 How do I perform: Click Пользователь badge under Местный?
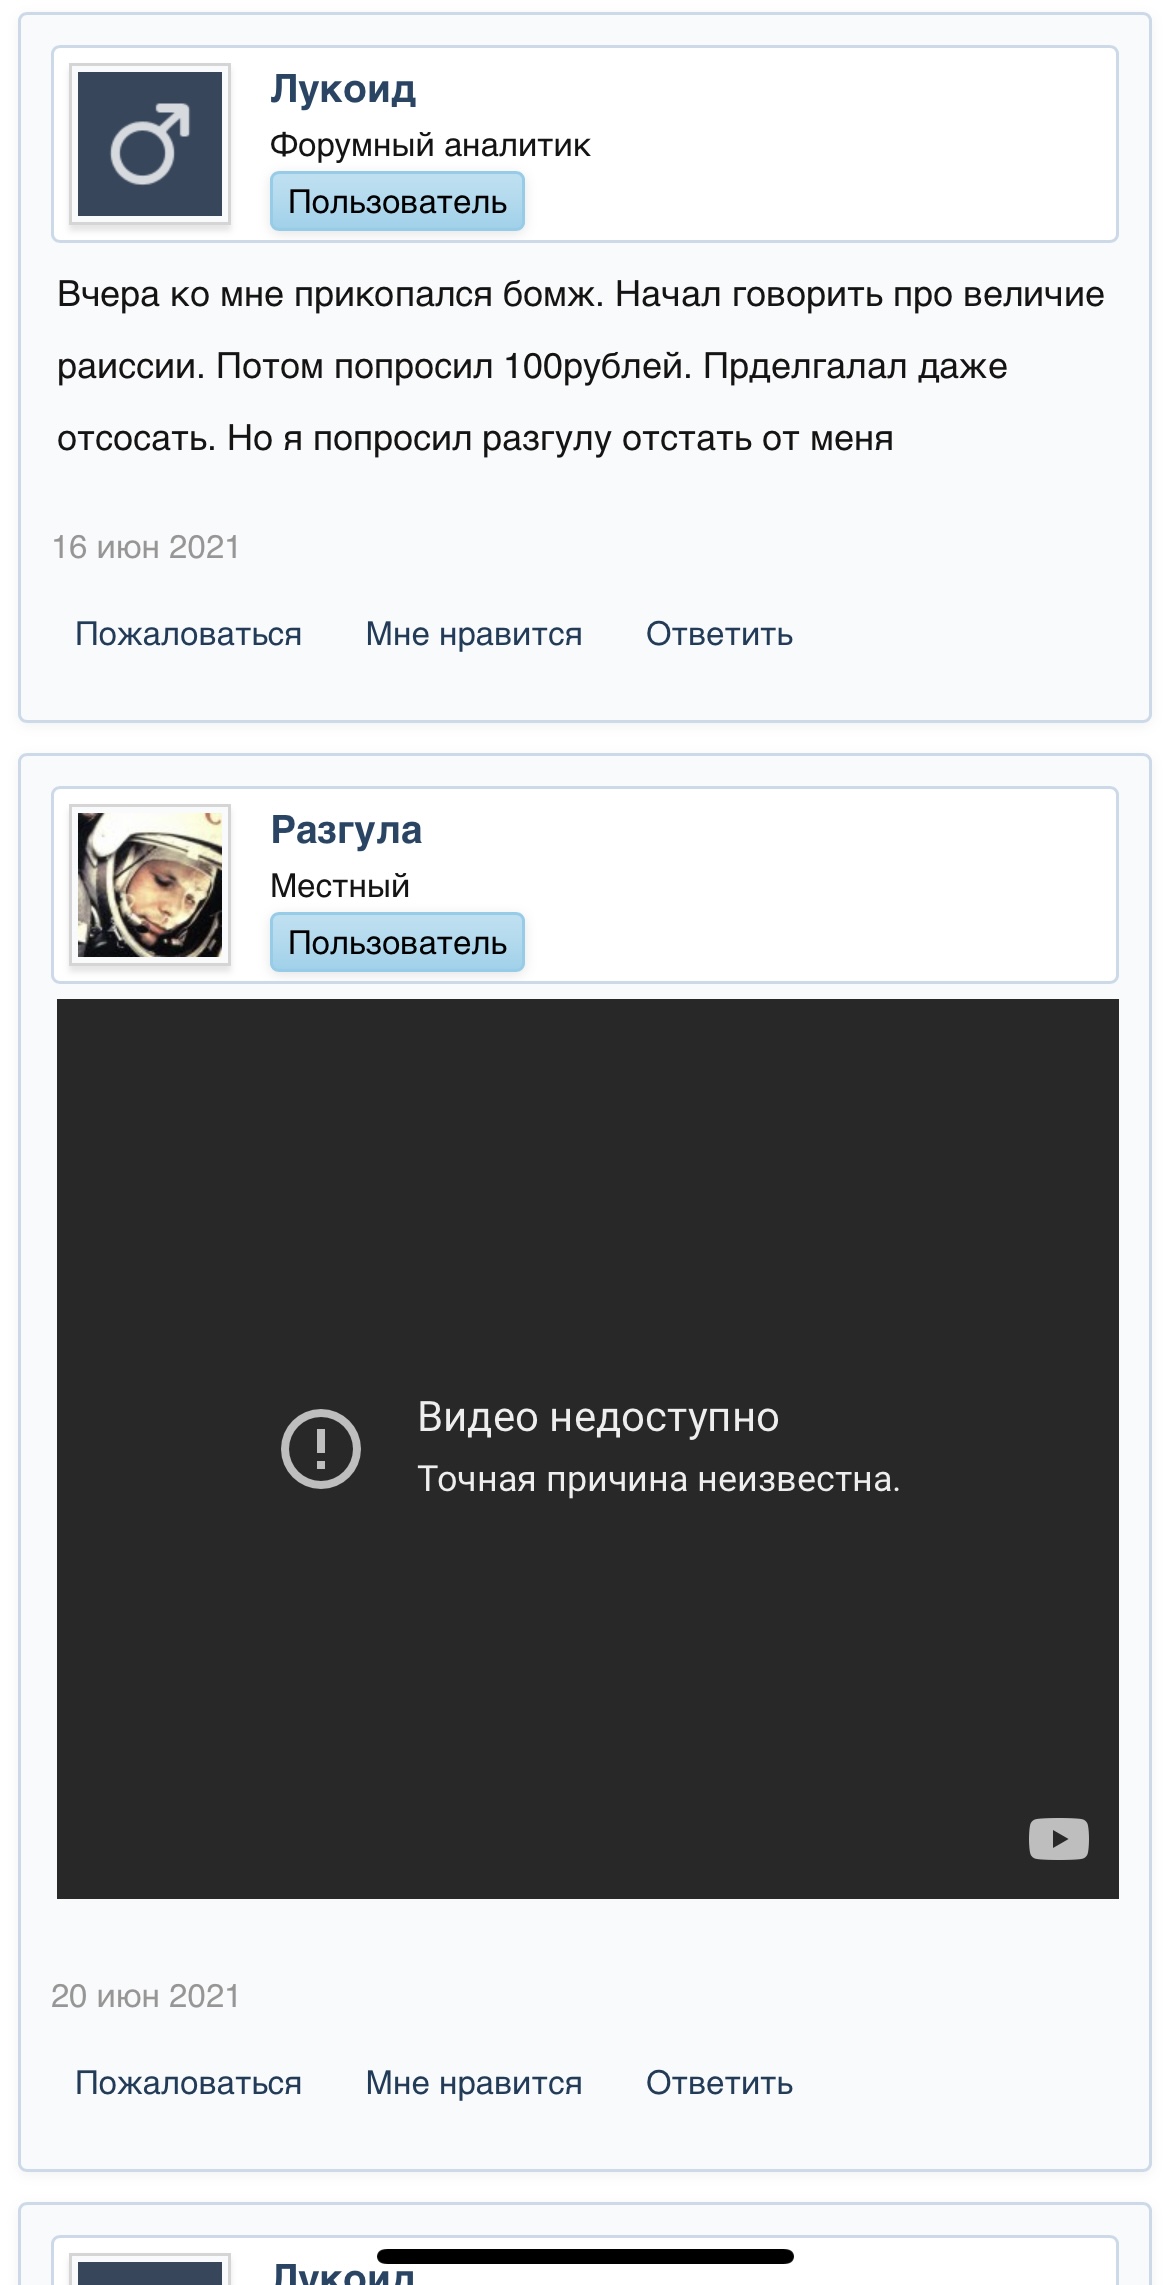[397, 943]
